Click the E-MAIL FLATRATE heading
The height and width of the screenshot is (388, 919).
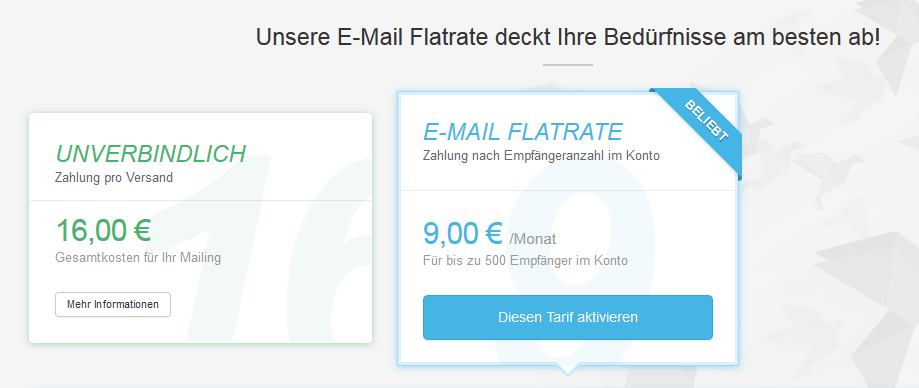522,132
